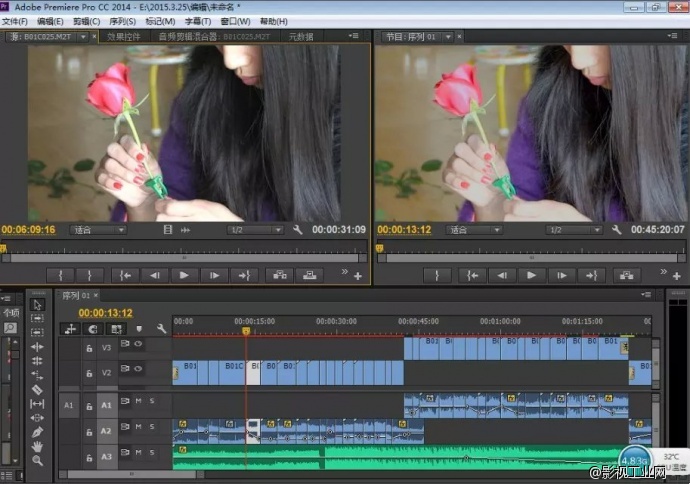Select the Pen tool

point(37,432)
